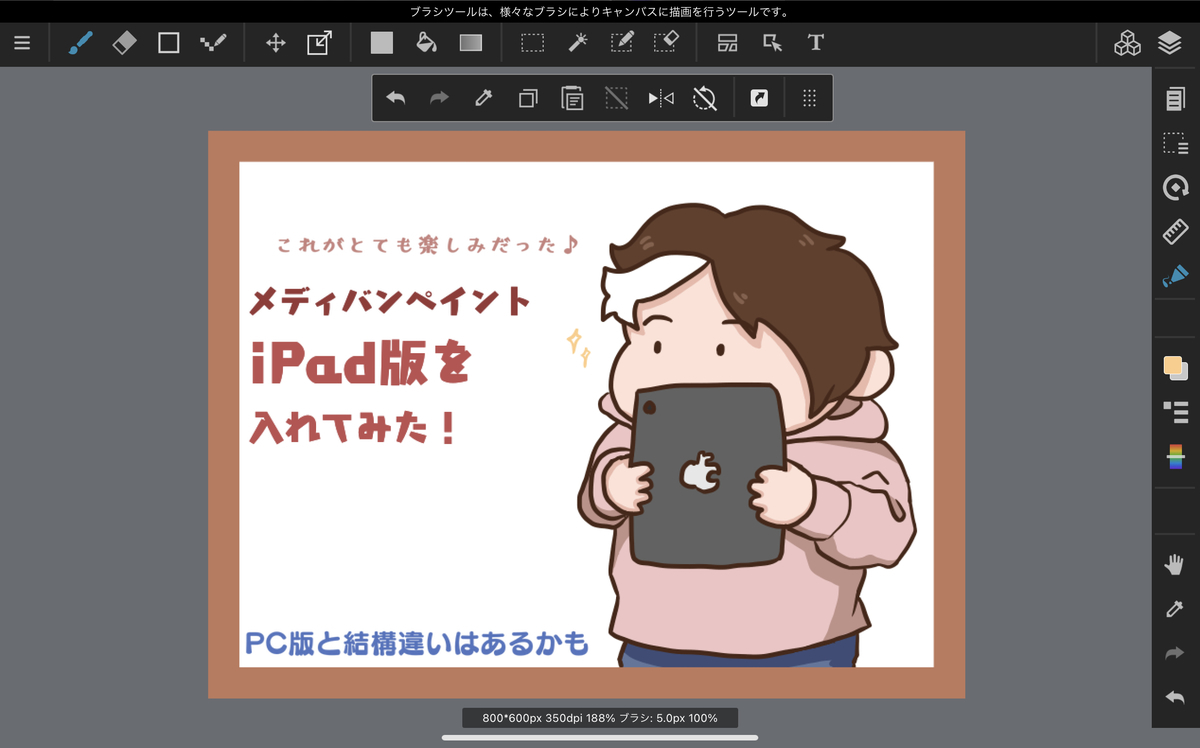Click the Copy icon in floating toolbar
1200x748 pixels.
point(528,98)
